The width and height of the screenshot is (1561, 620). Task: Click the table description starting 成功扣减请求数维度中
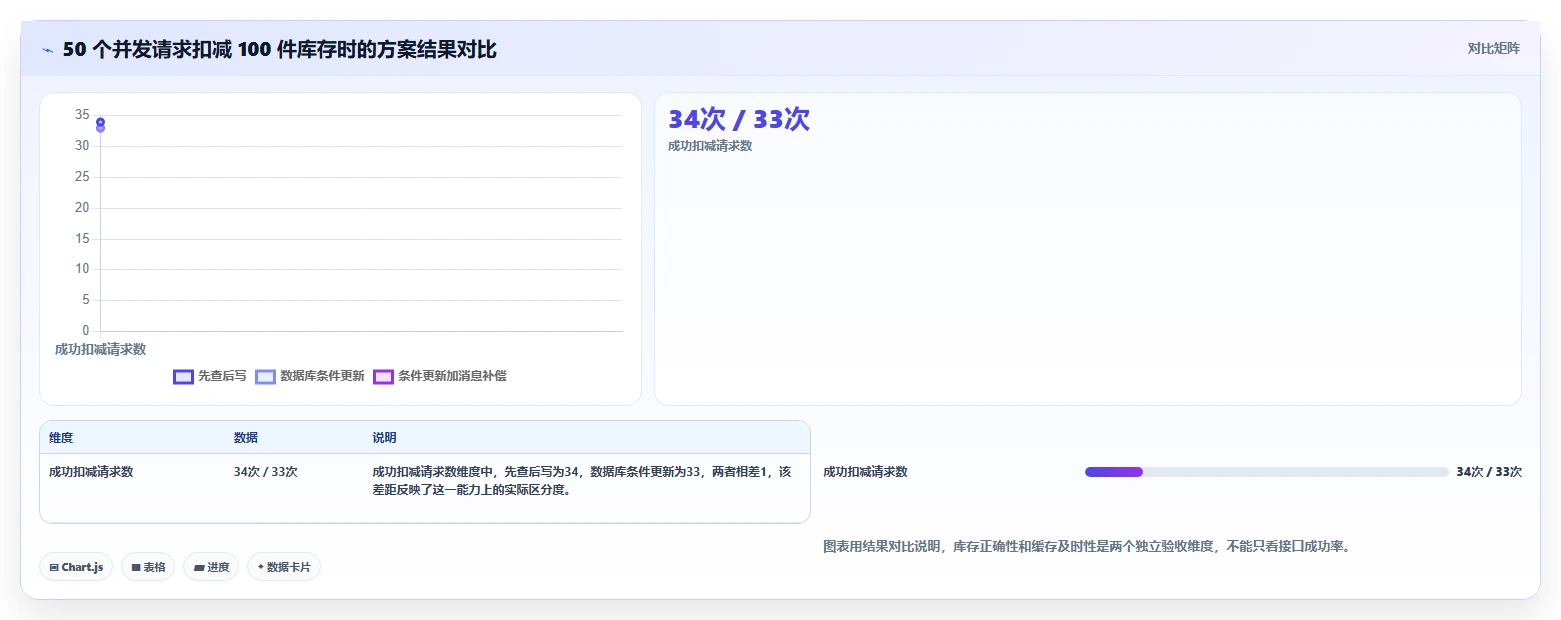pyautogui.click(x=582, y=481)
